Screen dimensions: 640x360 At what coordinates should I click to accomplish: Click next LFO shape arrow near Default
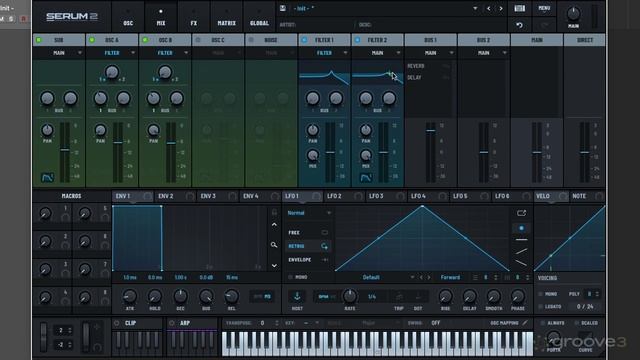click(429, 277)
